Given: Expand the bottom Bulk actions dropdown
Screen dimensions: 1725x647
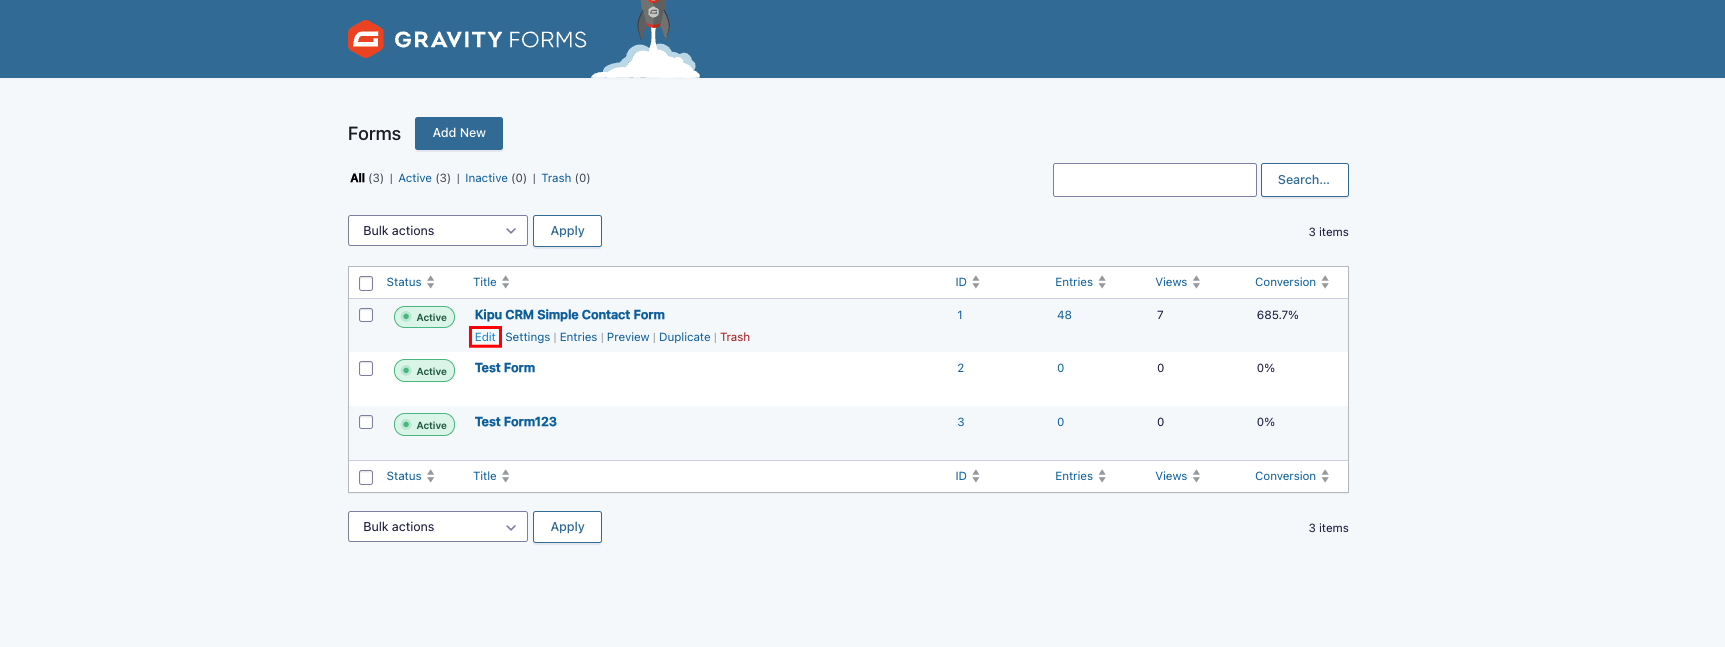Looking at the screenshot, I should 437,527.
